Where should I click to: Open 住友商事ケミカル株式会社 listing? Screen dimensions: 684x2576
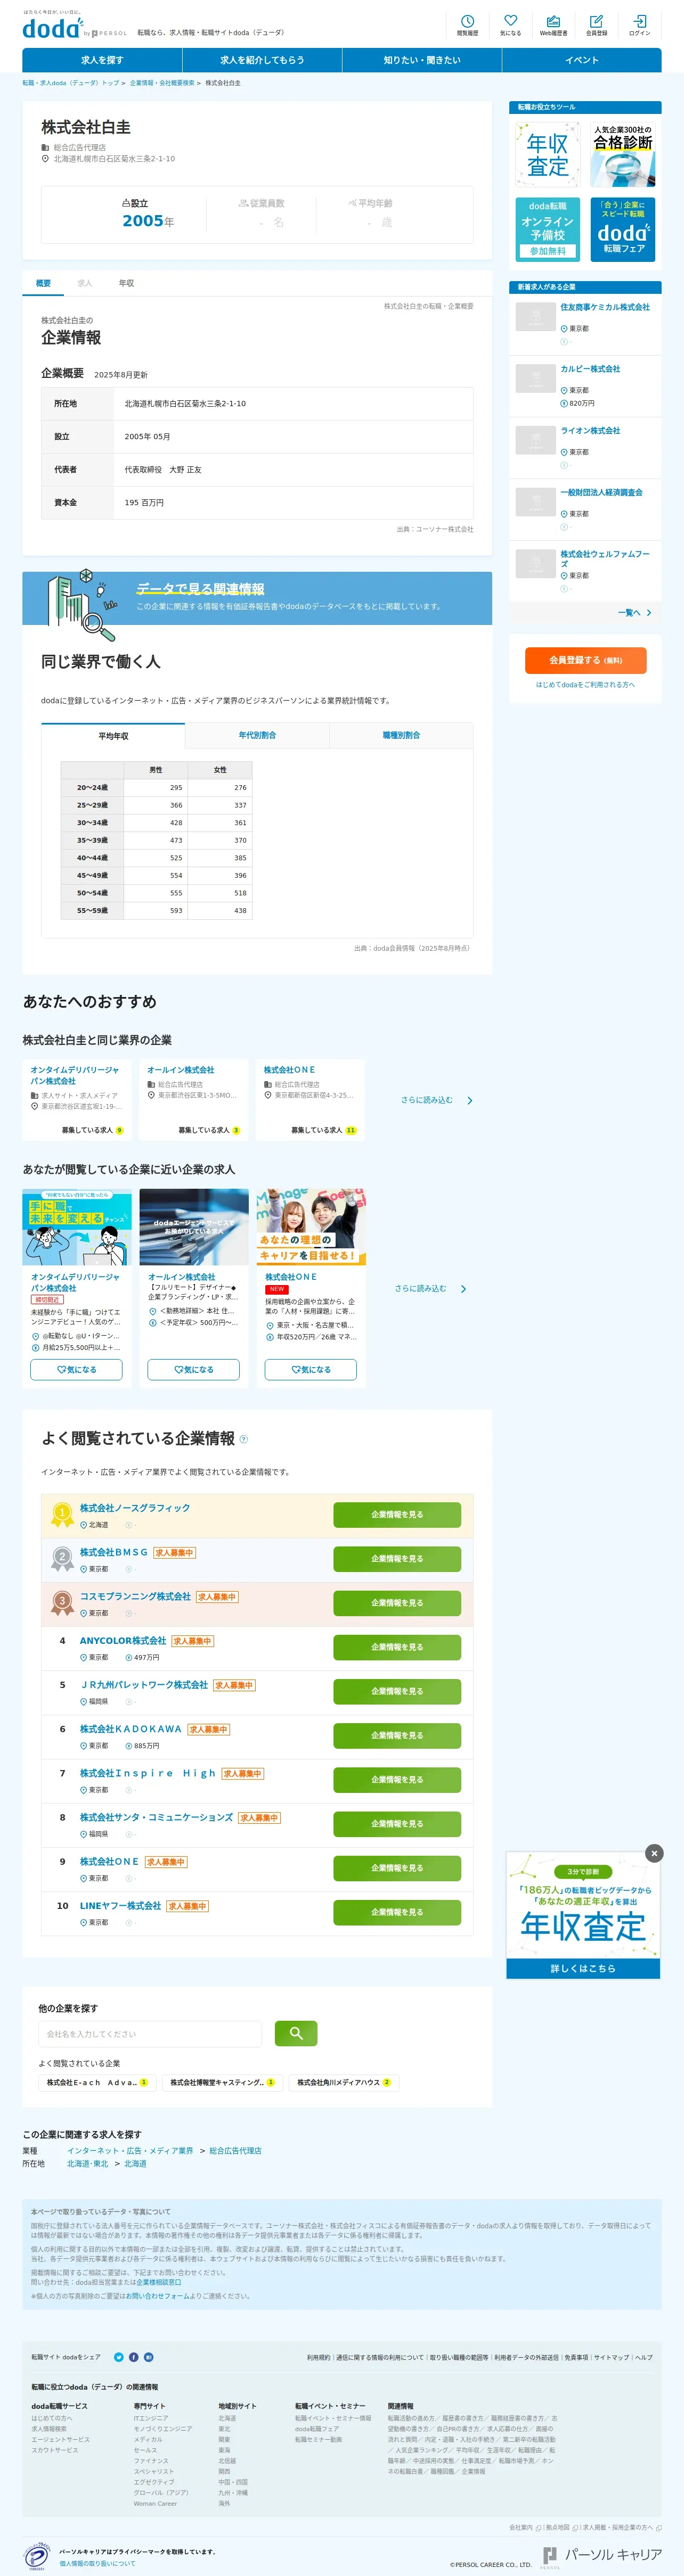(605, 307)
